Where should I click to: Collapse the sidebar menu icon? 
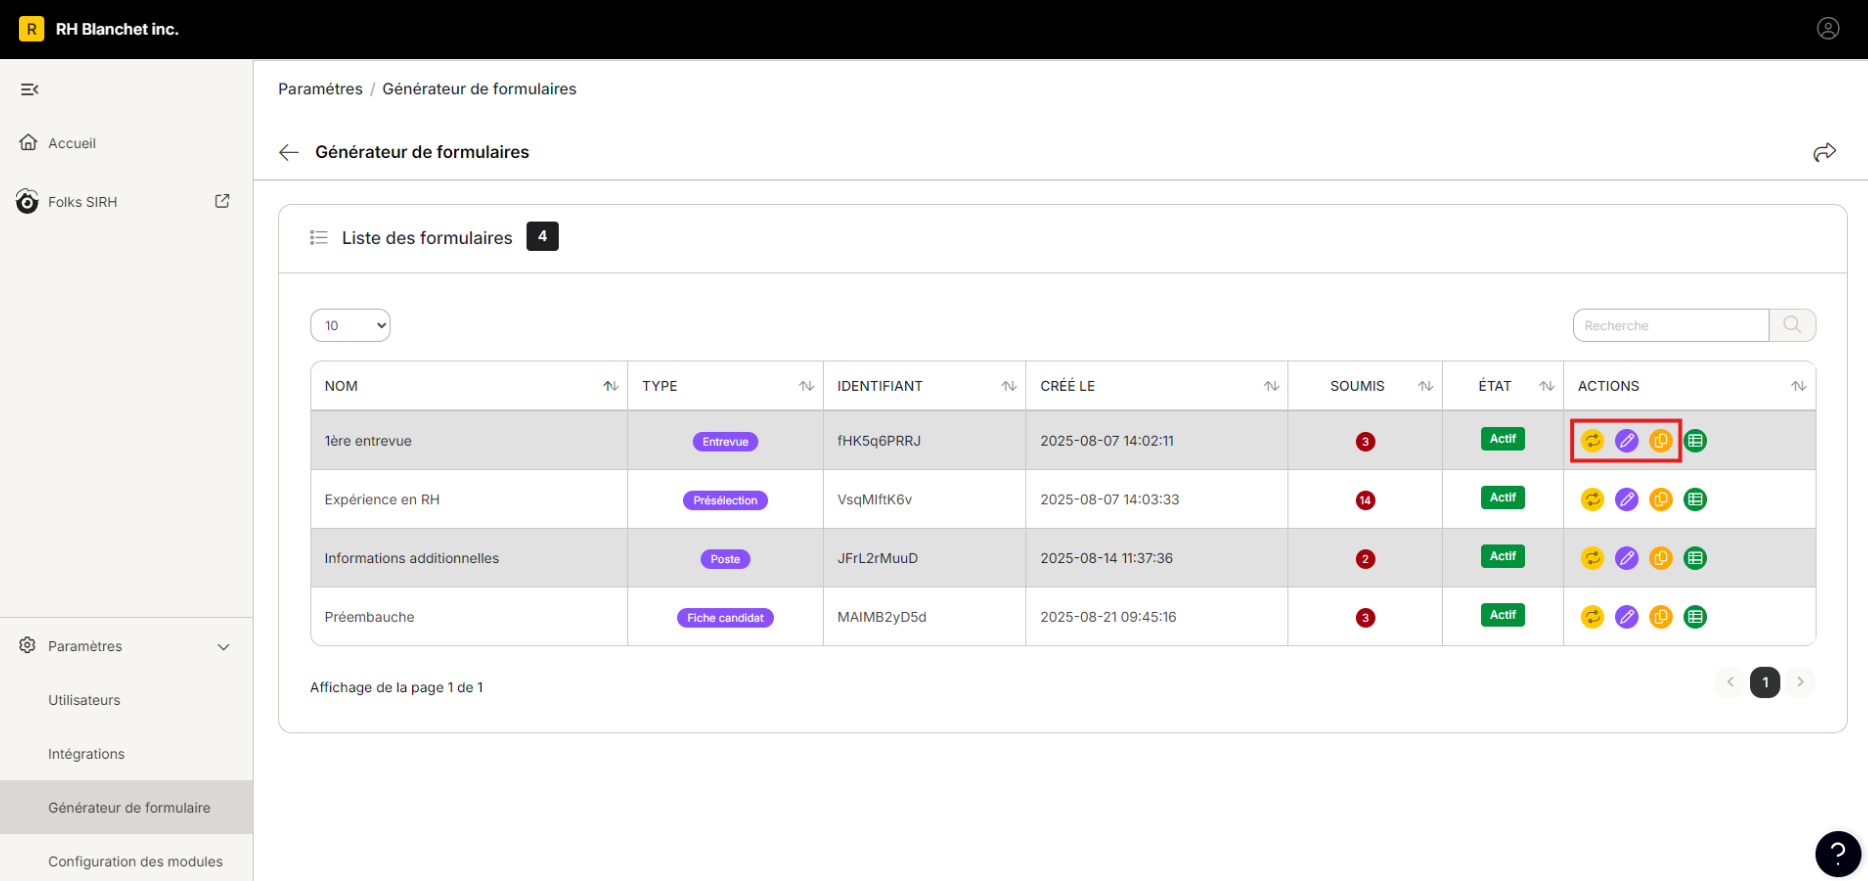[30, 89]
